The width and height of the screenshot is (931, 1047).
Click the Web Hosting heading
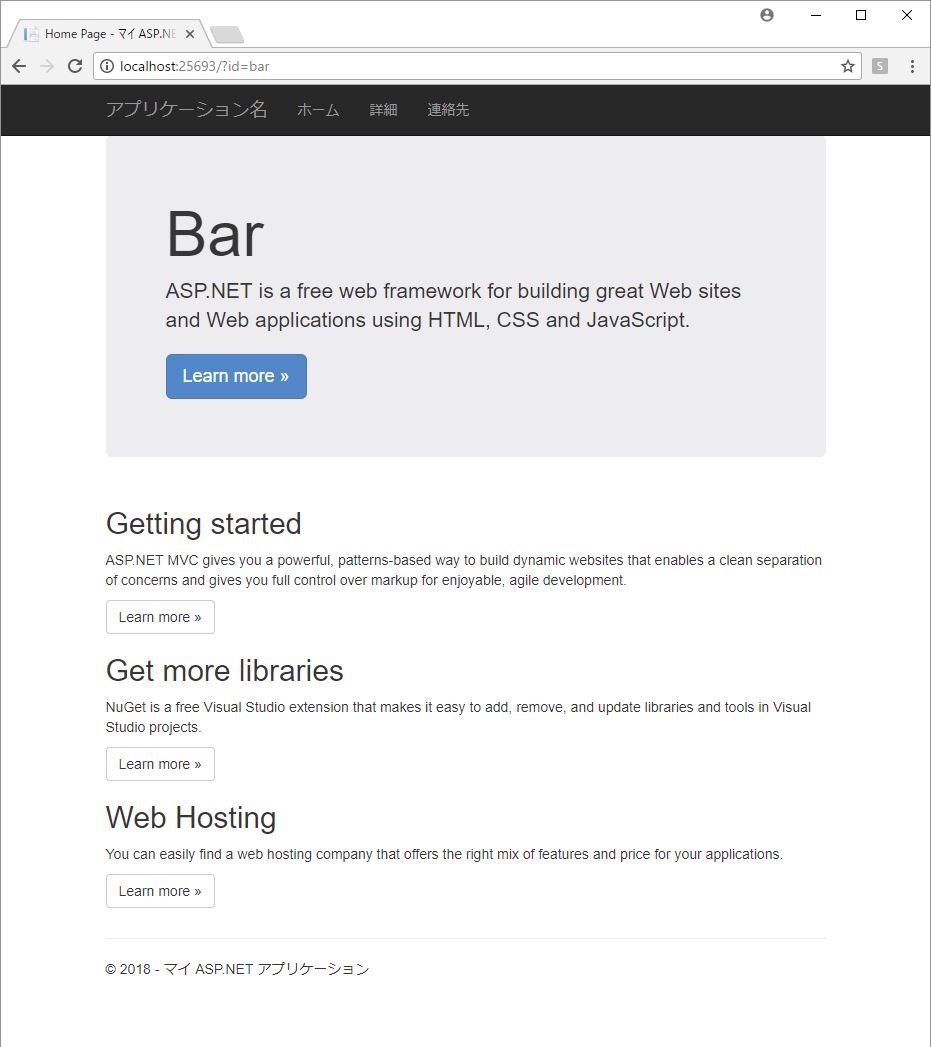191,818
